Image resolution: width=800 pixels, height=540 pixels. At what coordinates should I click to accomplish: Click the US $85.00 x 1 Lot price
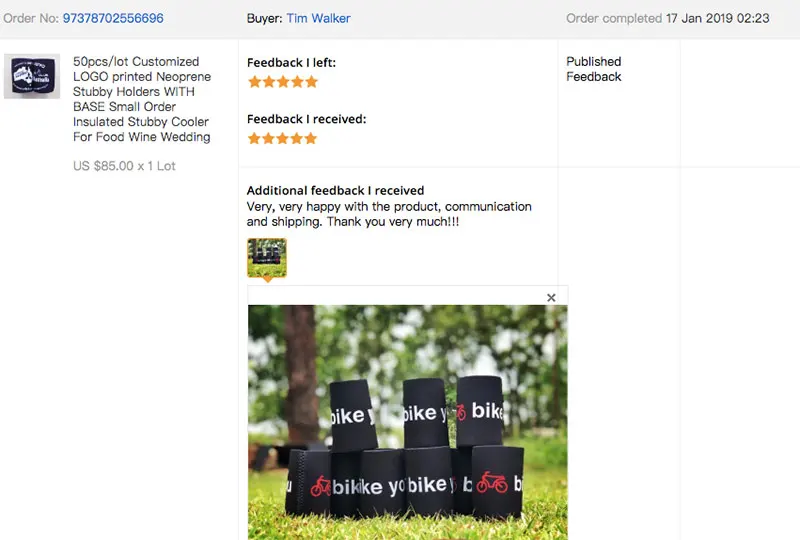point(124,166)
